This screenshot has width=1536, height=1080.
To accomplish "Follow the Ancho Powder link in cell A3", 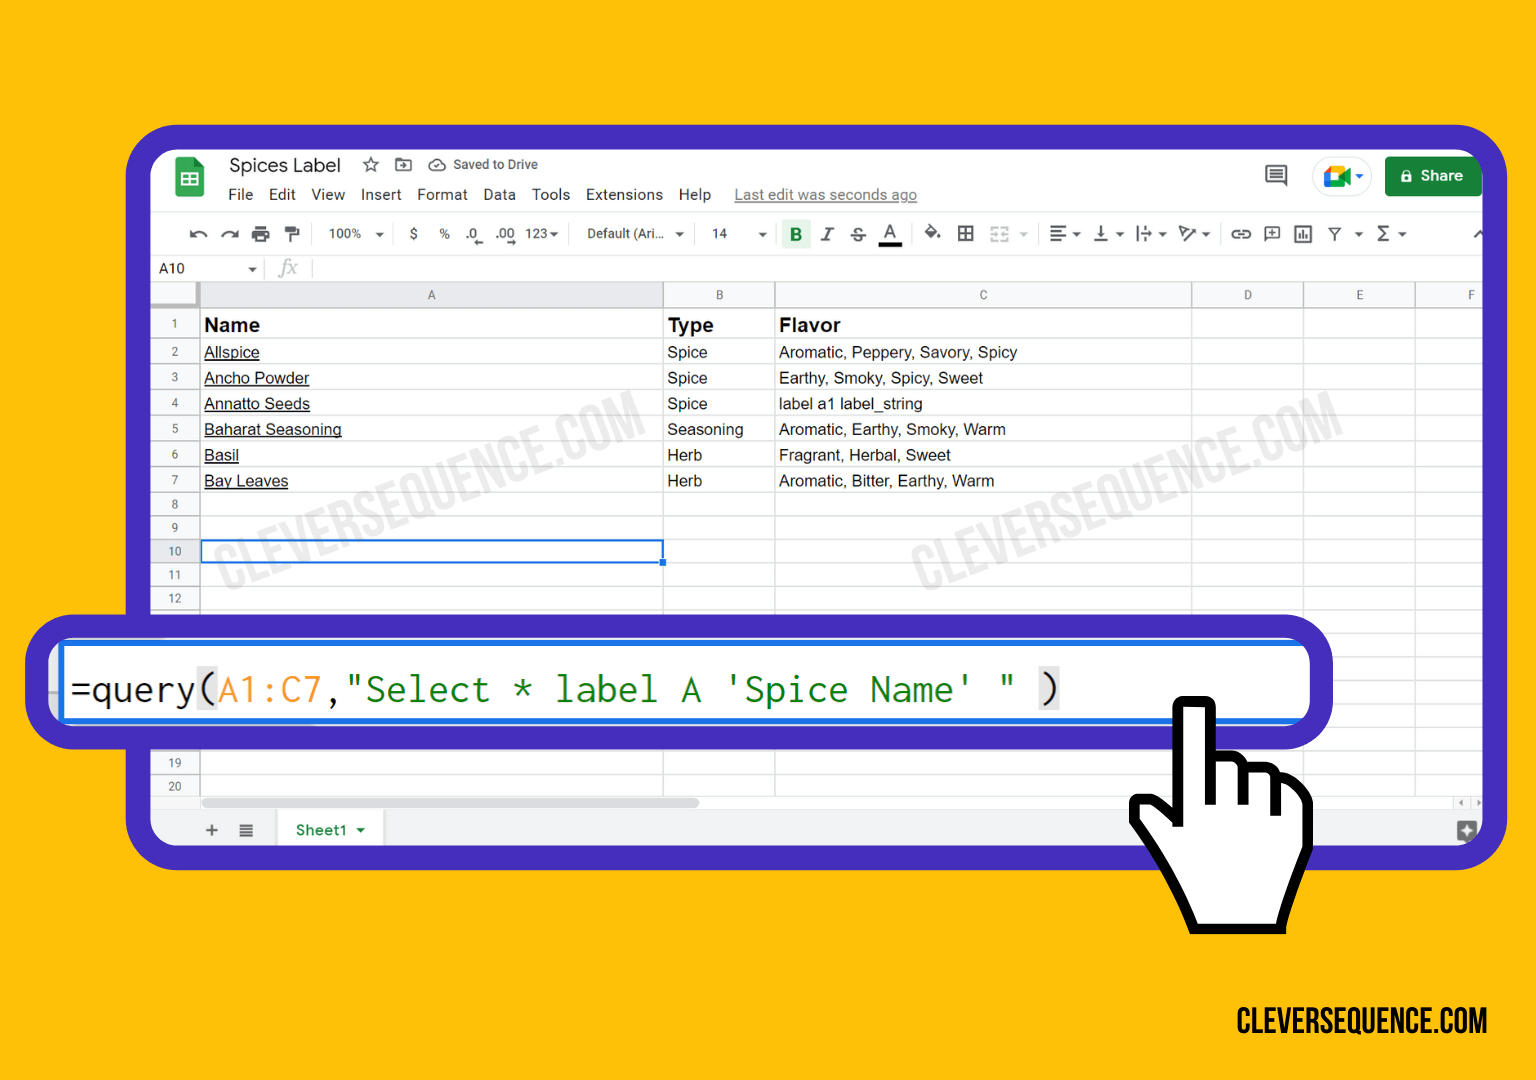I will [256, 378].
